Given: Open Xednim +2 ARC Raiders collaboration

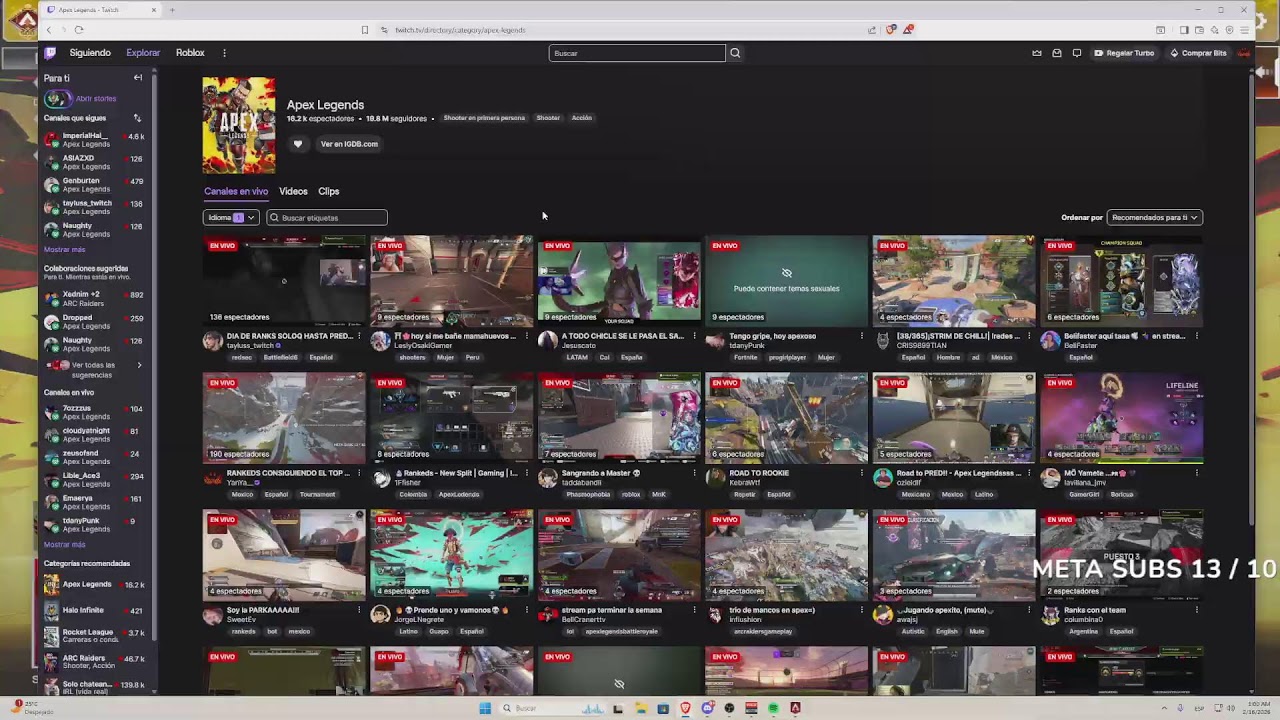Looking at the screenshot, I should click(94, 299).
